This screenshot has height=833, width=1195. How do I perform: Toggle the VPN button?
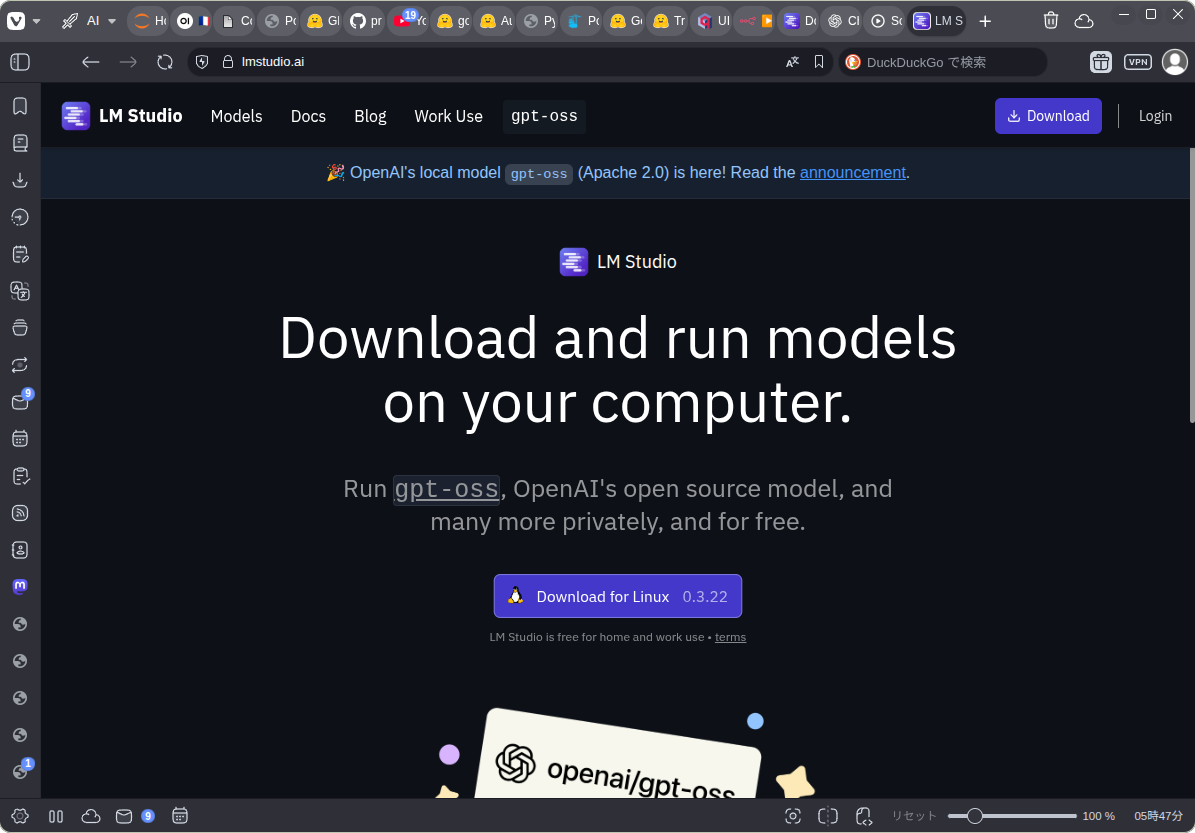point(1138,62)
